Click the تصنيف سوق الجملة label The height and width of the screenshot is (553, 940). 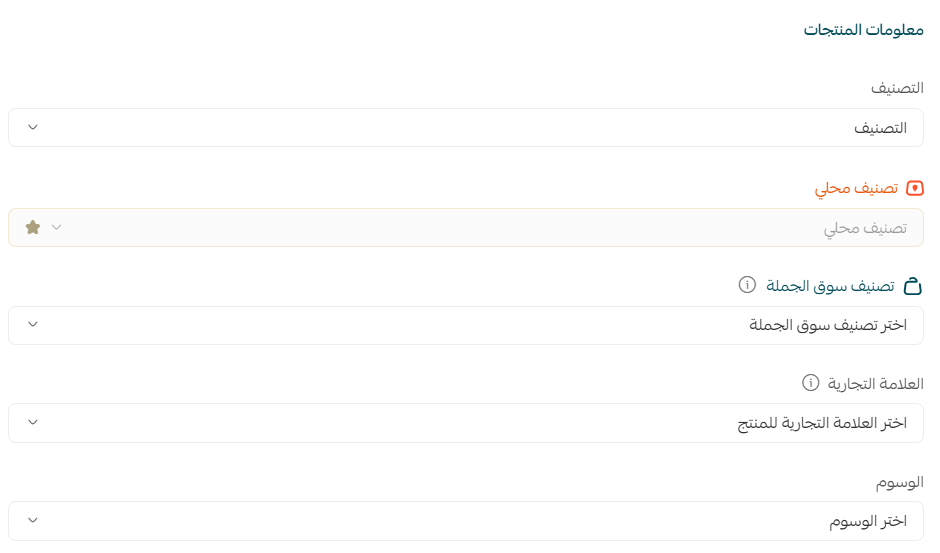pyautogui.click(x=830, y=286)
